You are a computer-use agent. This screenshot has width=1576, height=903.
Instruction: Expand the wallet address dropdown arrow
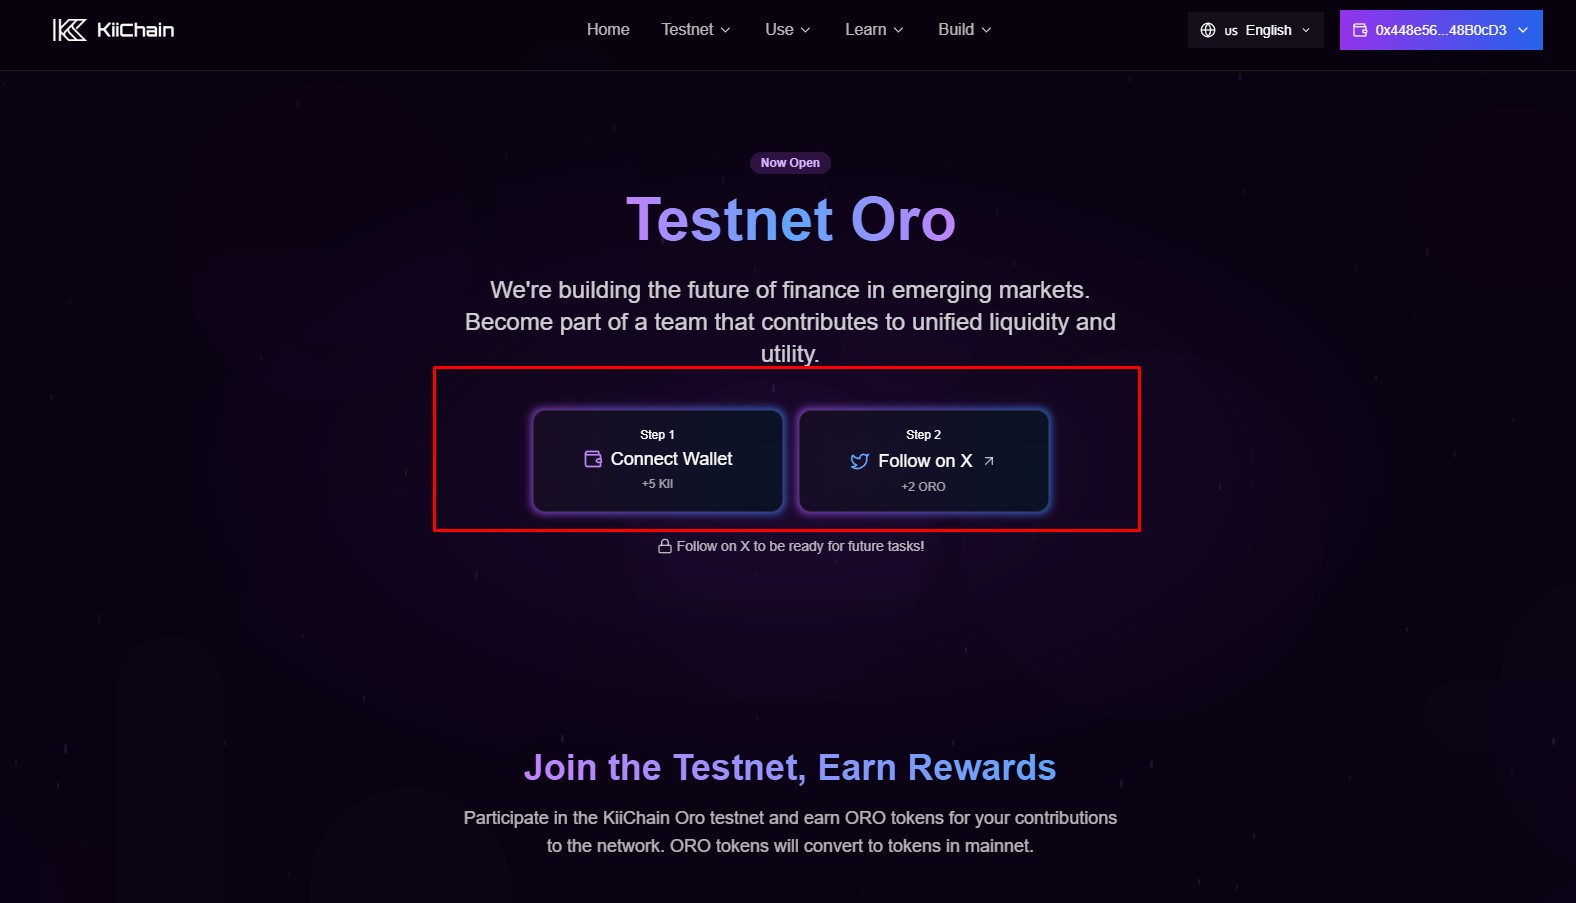coord(1523,30)
